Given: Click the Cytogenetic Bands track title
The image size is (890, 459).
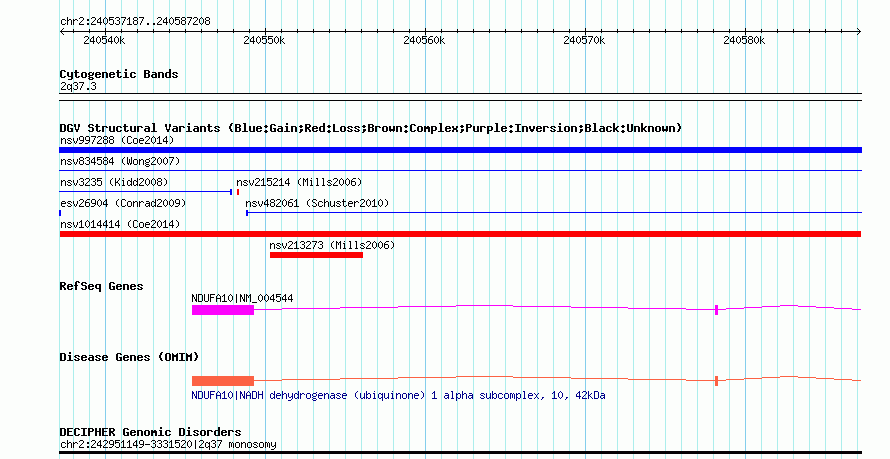Looking at the screenshot, I should pyautogui.click(x=119, y=74).
